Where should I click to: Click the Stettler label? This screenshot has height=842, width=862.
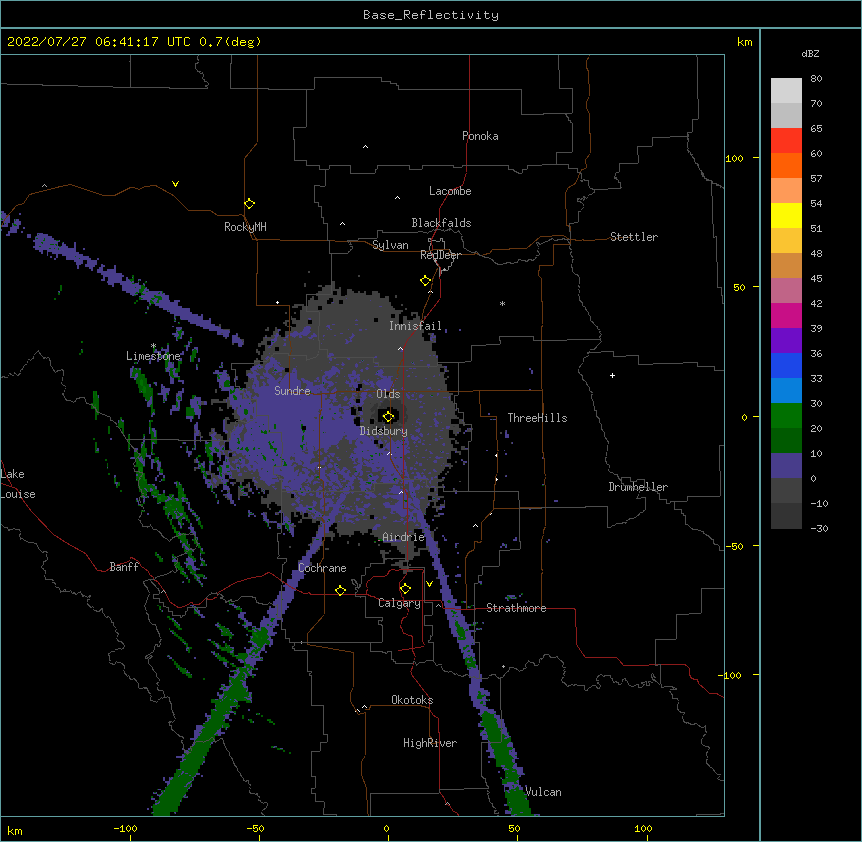coord(634,237)
